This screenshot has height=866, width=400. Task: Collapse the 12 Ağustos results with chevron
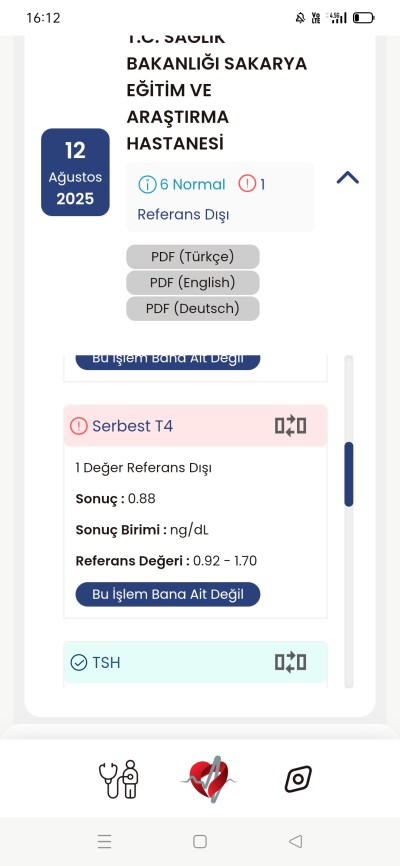click(348, 178)
